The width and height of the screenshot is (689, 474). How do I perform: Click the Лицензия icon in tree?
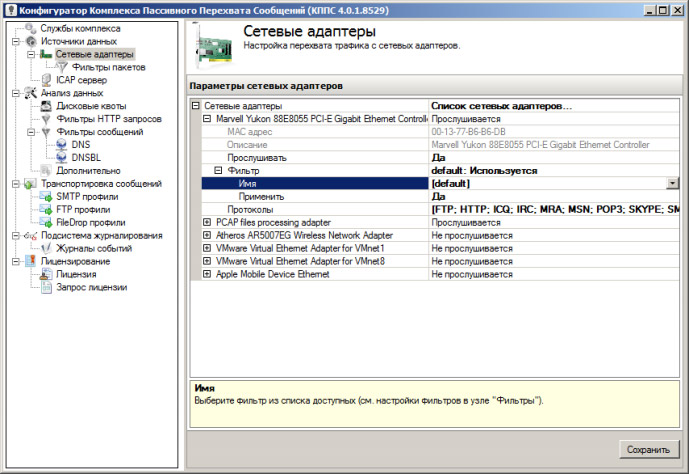[x=46, y=275]
